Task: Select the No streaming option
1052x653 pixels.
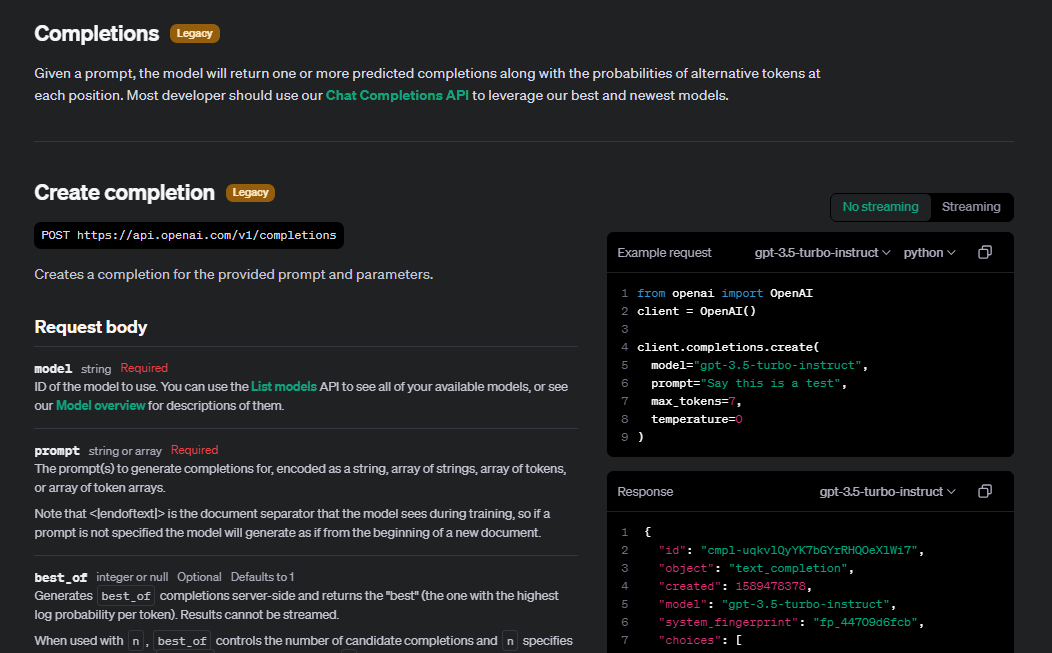Action: pos(880,207)
